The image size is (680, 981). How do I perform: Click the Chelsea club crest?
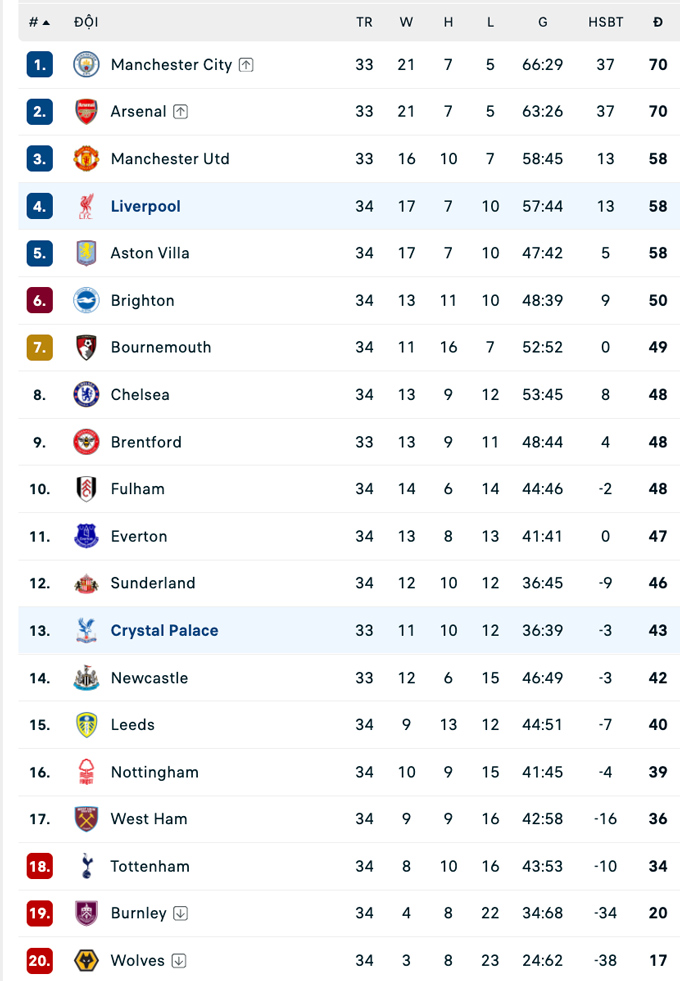click(x=87, y=395)
